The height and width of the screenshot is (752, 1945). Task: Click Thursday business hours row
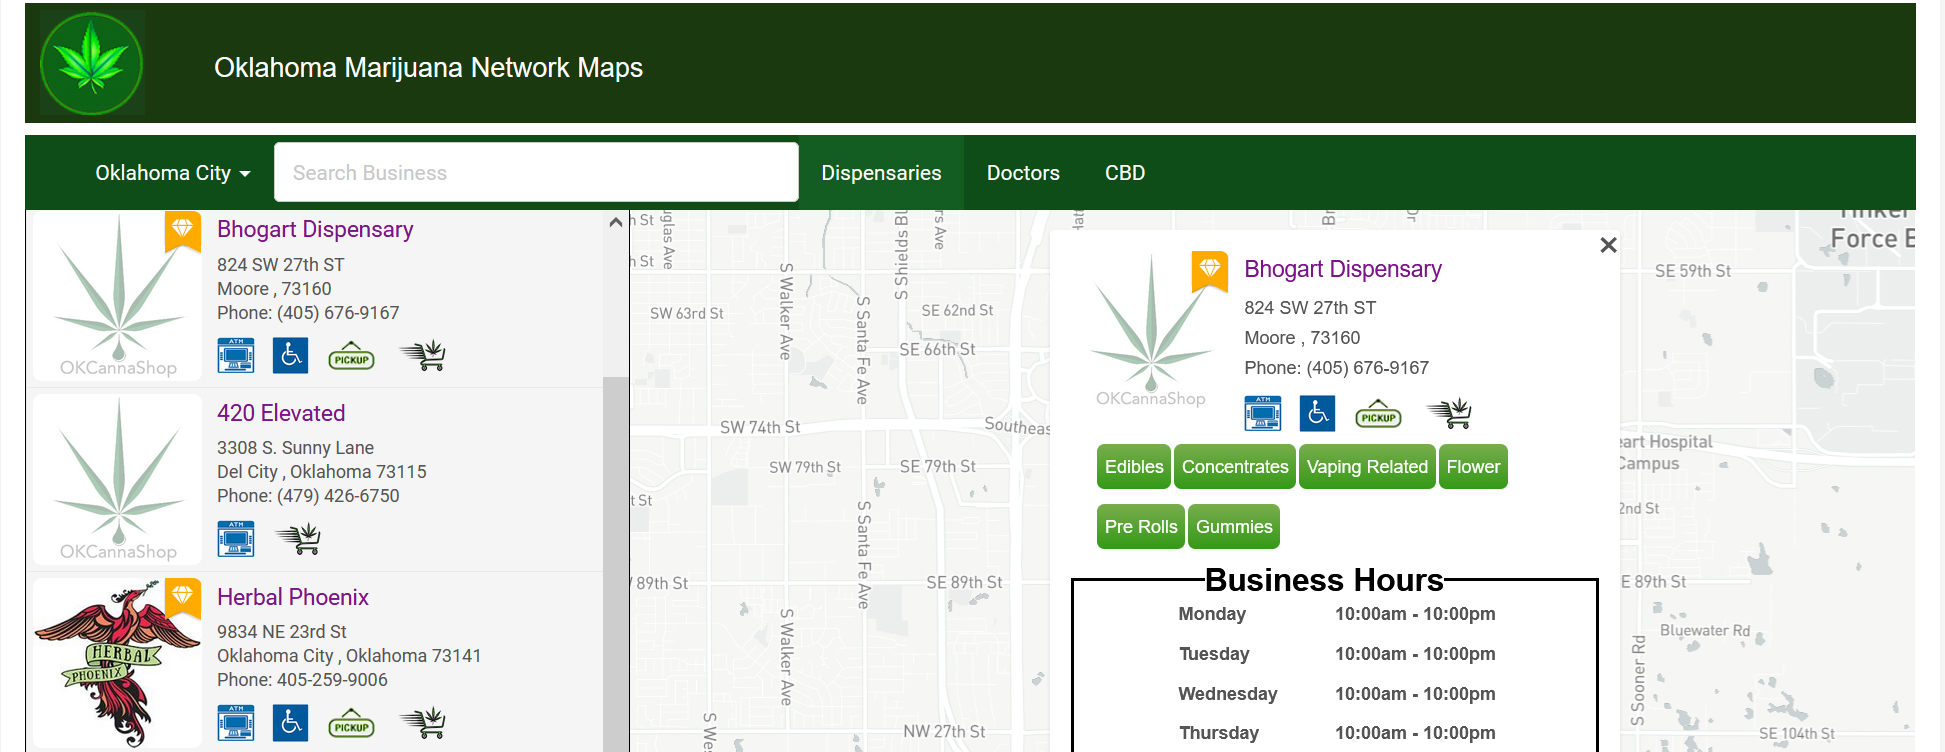(x=1335, y=733)
